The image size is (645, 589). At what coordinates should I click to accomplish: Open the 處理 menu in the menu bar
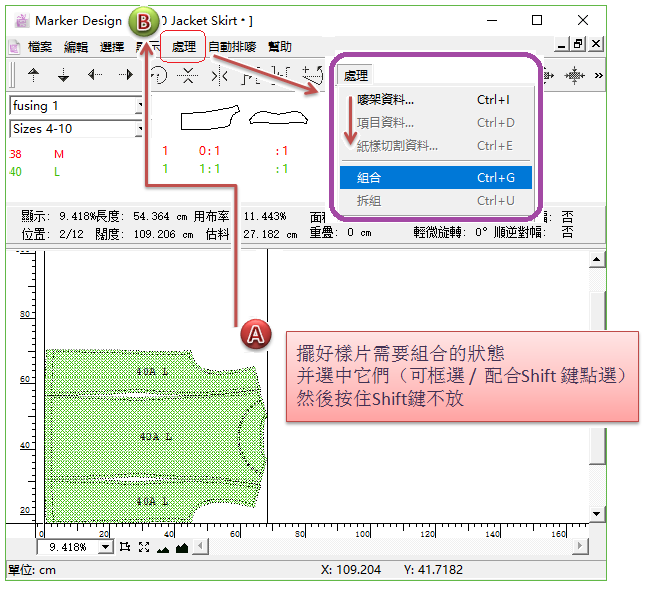184,46
